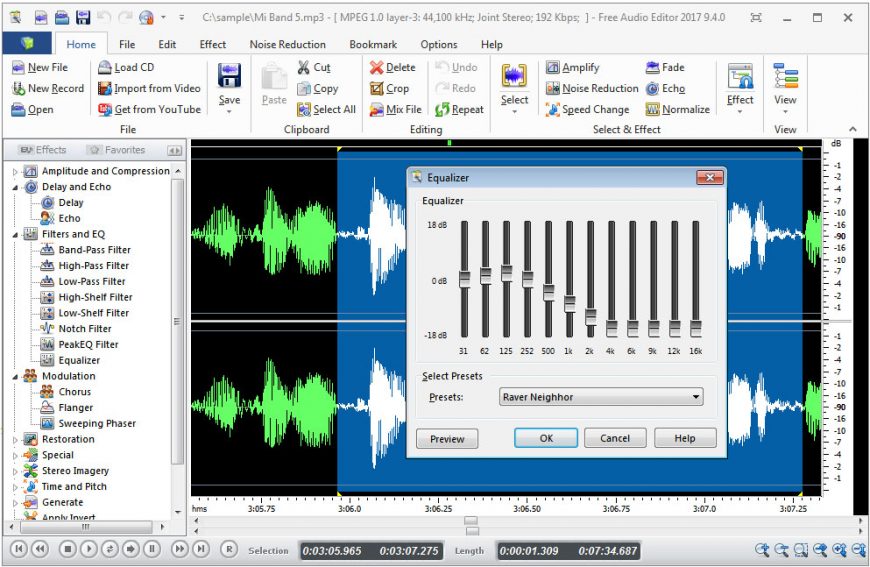Open the Options ribbon tab
Screen dimensions: 870x567
(x=438, y=44)
